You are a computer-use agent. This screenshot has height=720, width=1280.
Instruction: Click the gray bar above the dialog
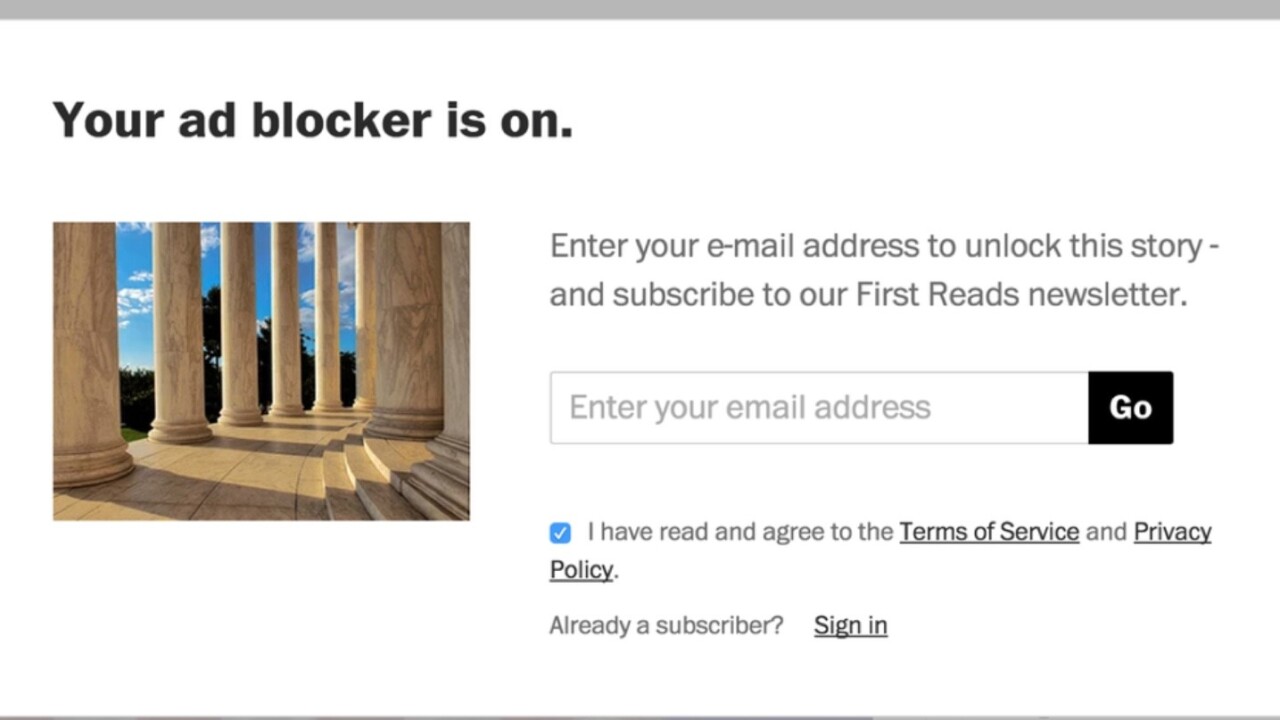point(640,8)
